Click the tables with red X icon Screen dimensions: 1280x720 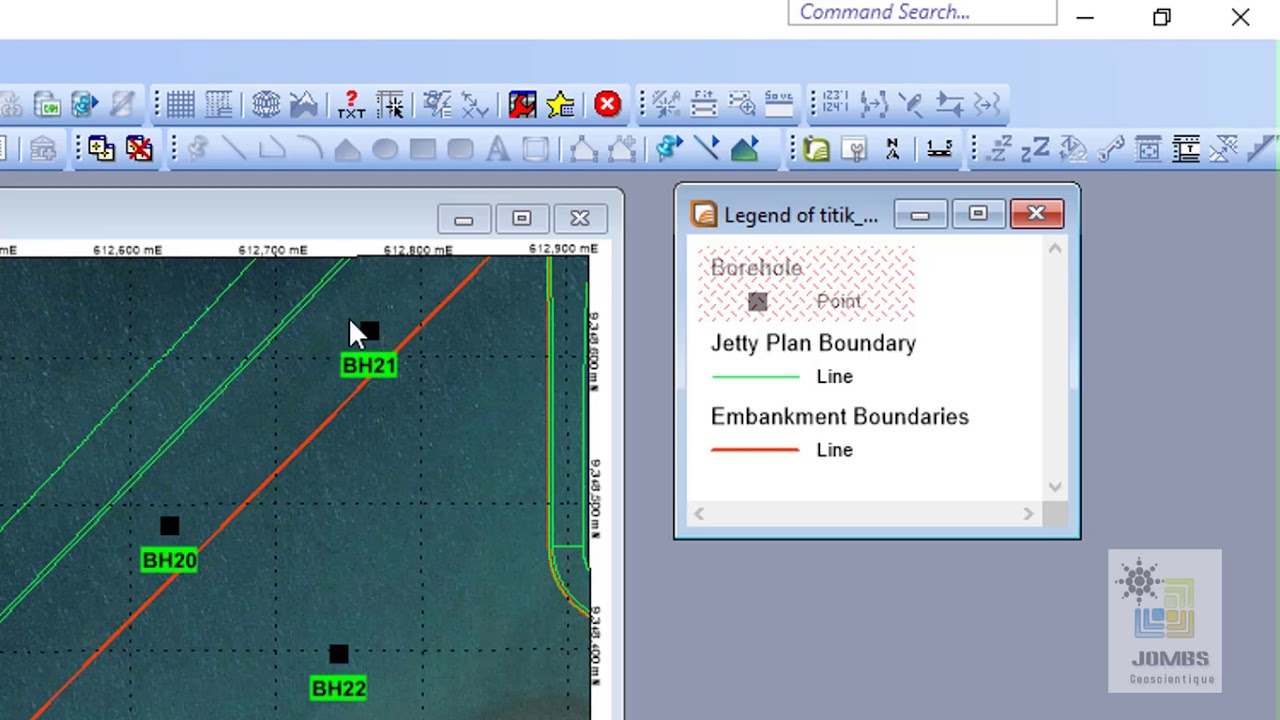[139, 149]
